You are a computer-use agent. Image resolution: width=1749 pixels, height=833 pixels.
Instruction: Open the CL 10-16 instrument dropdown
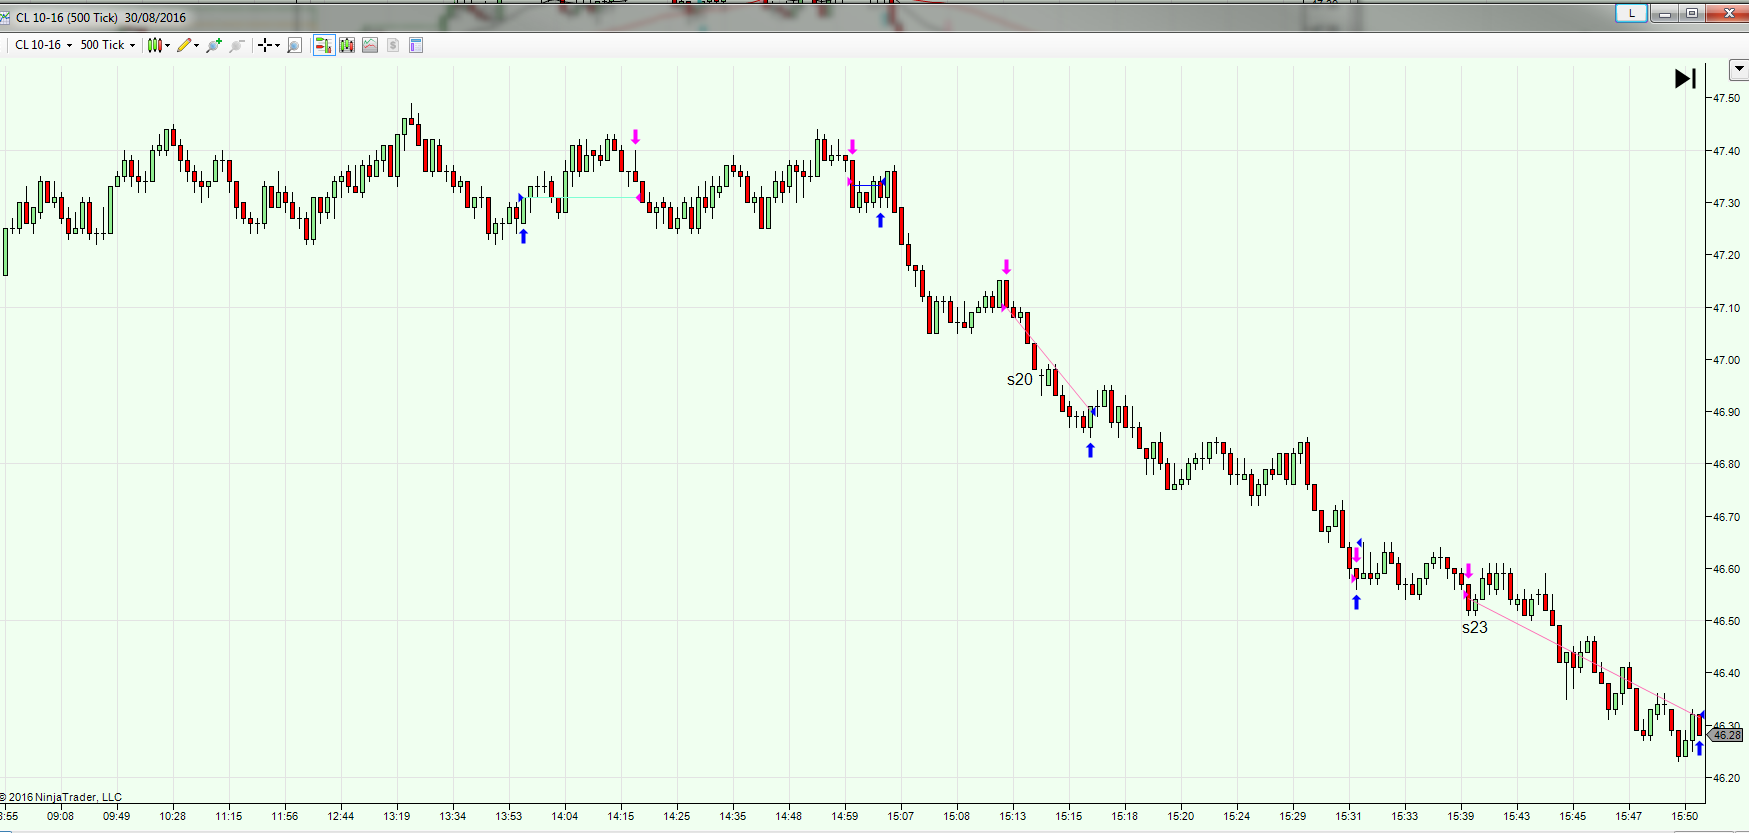[x=43, y=45]
